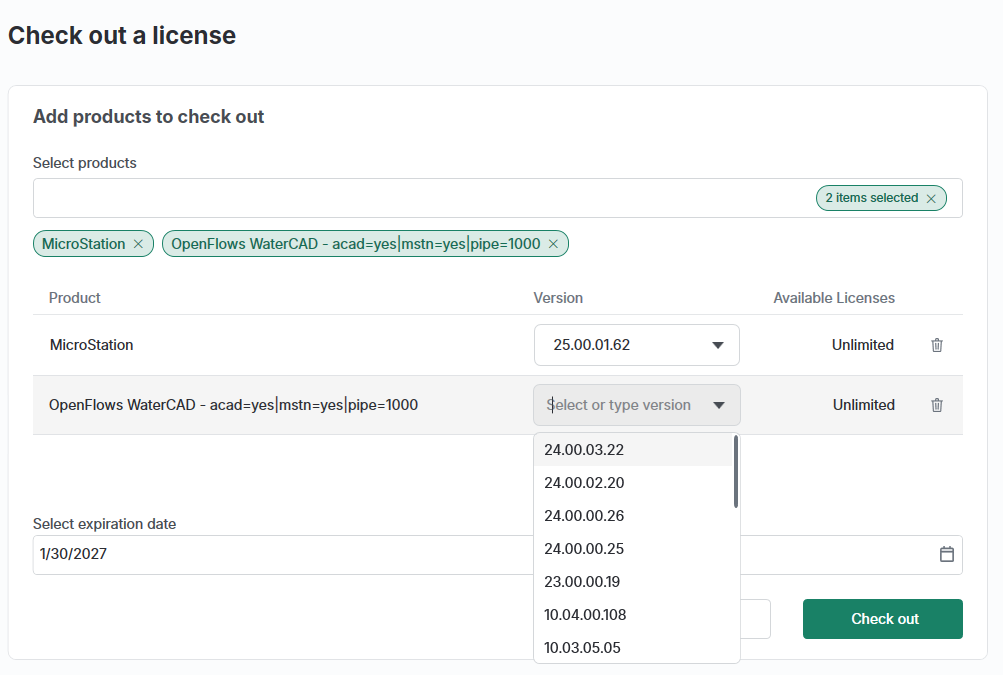The height and width of the screenshot is (675, 1003).
Task: Focus the Select products search field
Action: tap(422, 198)
